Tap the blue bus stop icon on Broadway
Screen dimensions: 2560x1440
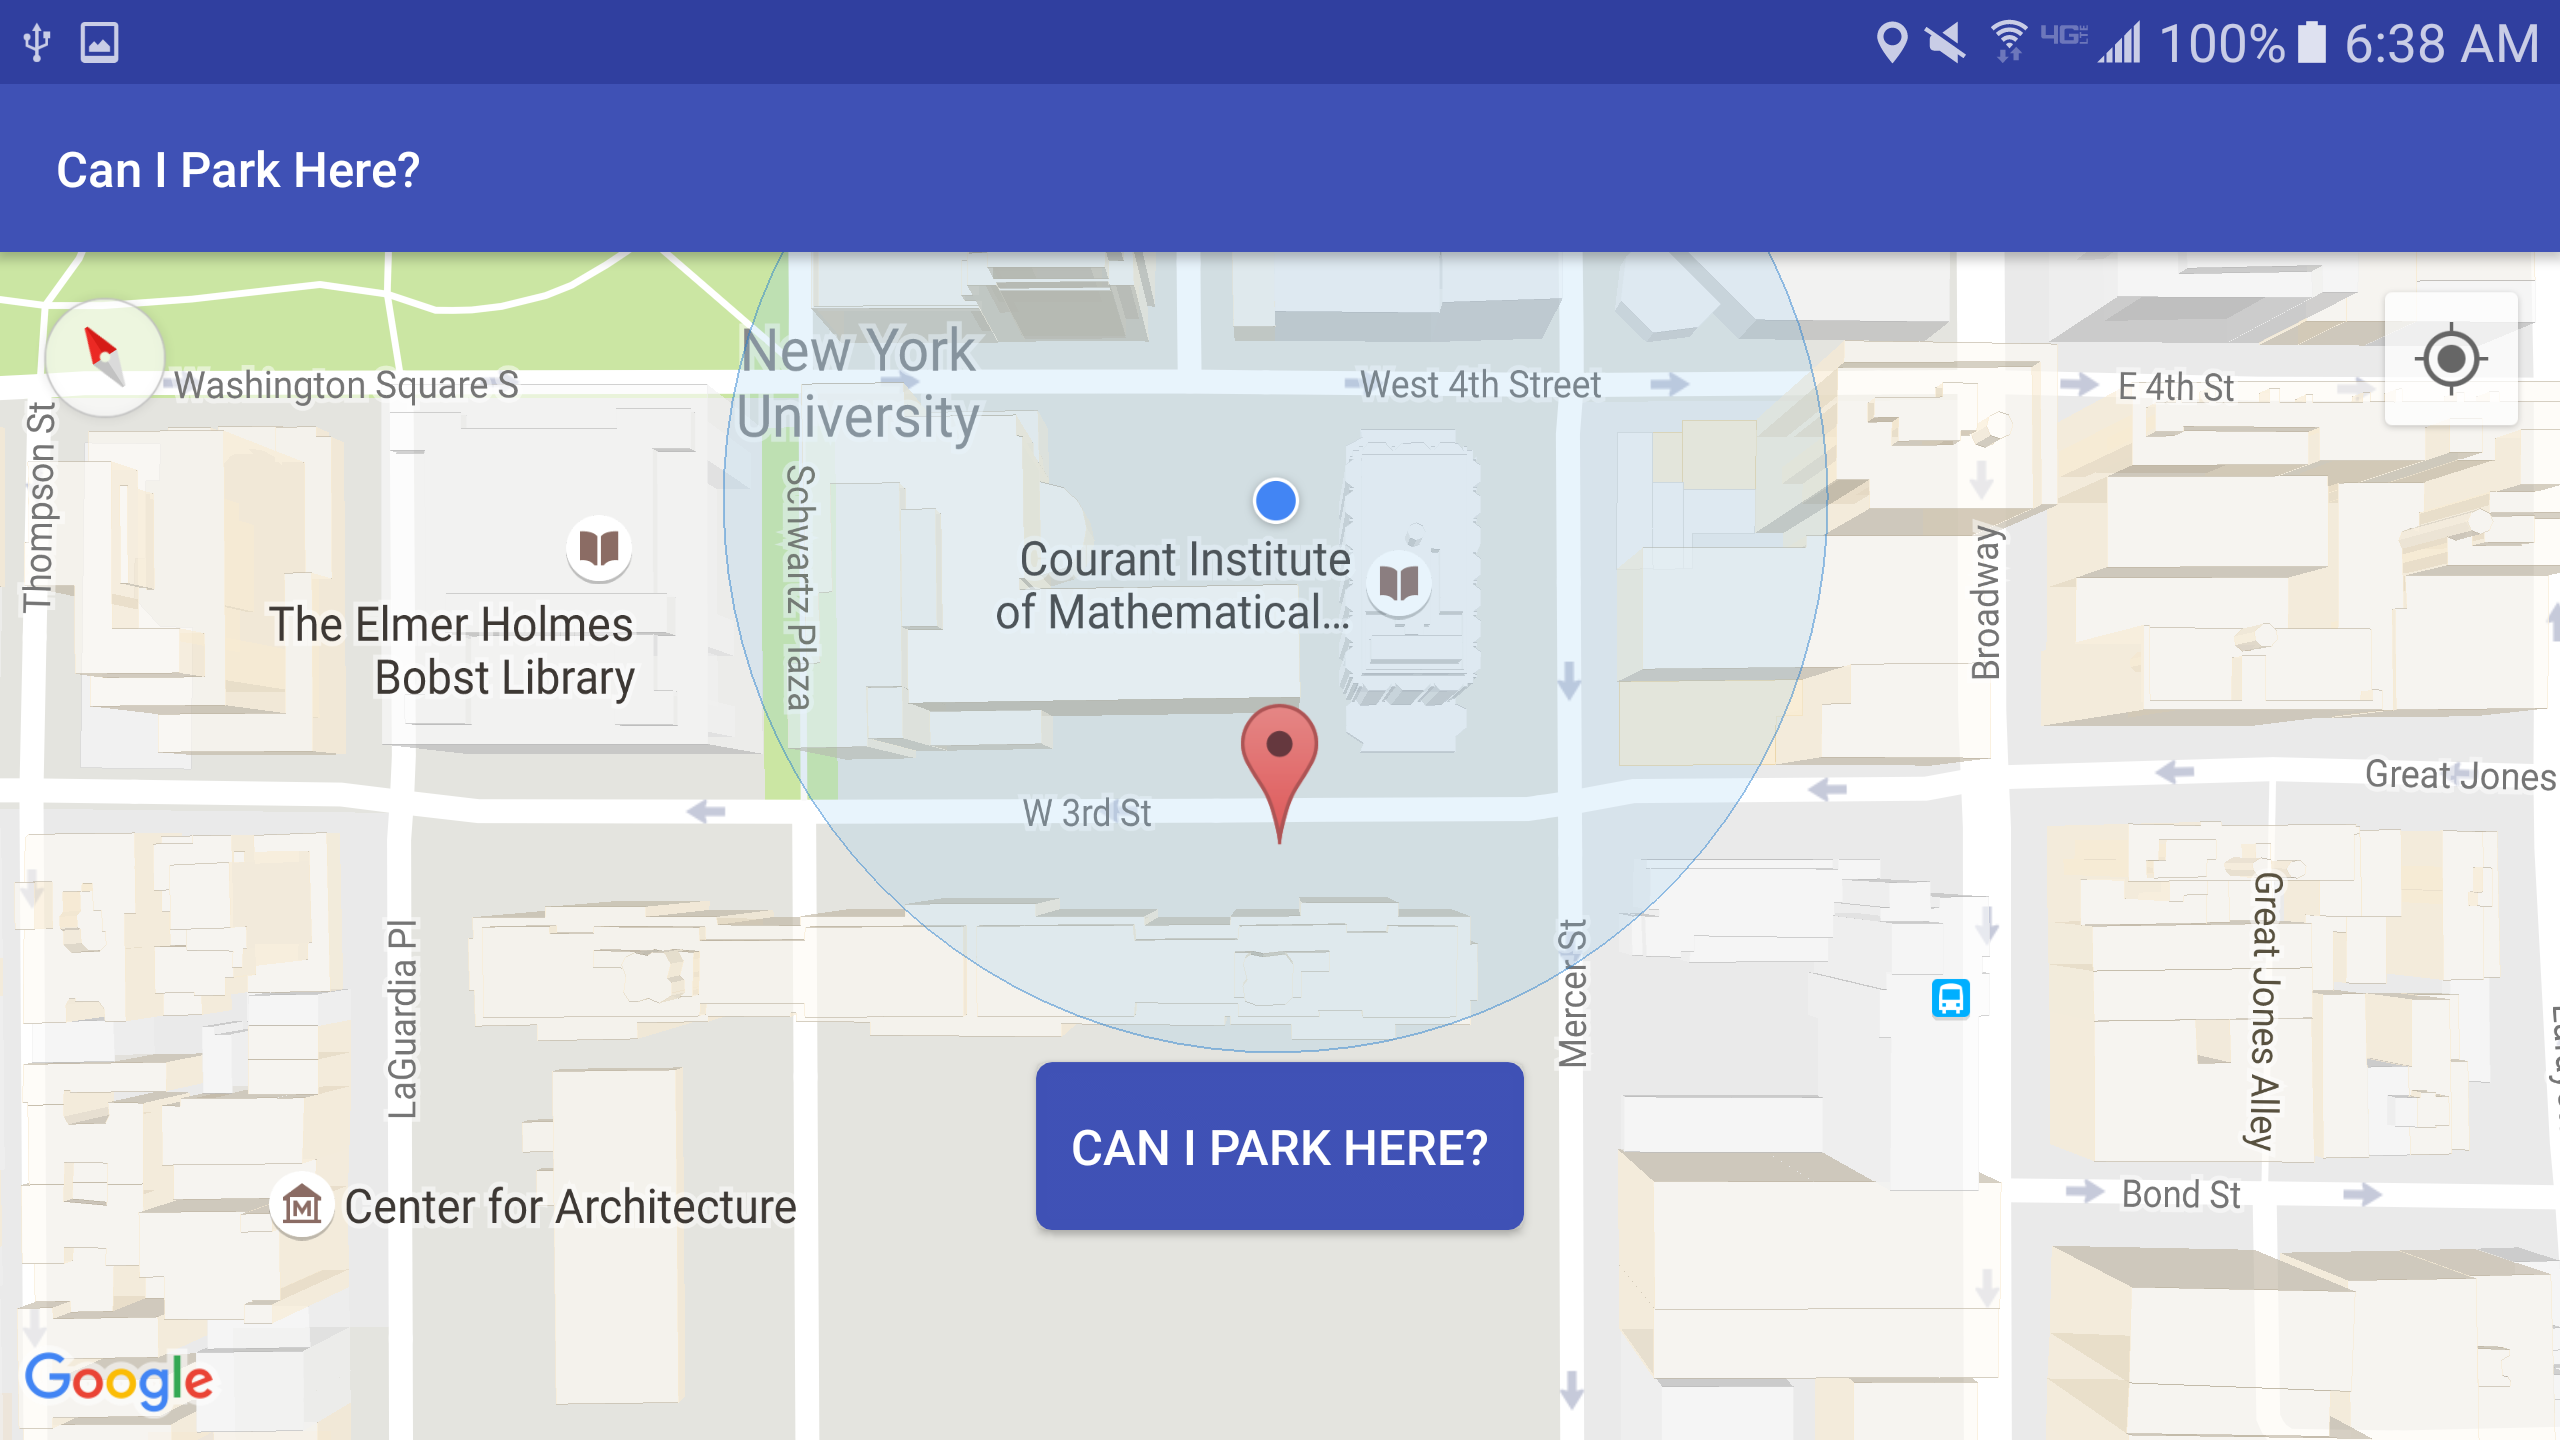tap(1950, 998)
